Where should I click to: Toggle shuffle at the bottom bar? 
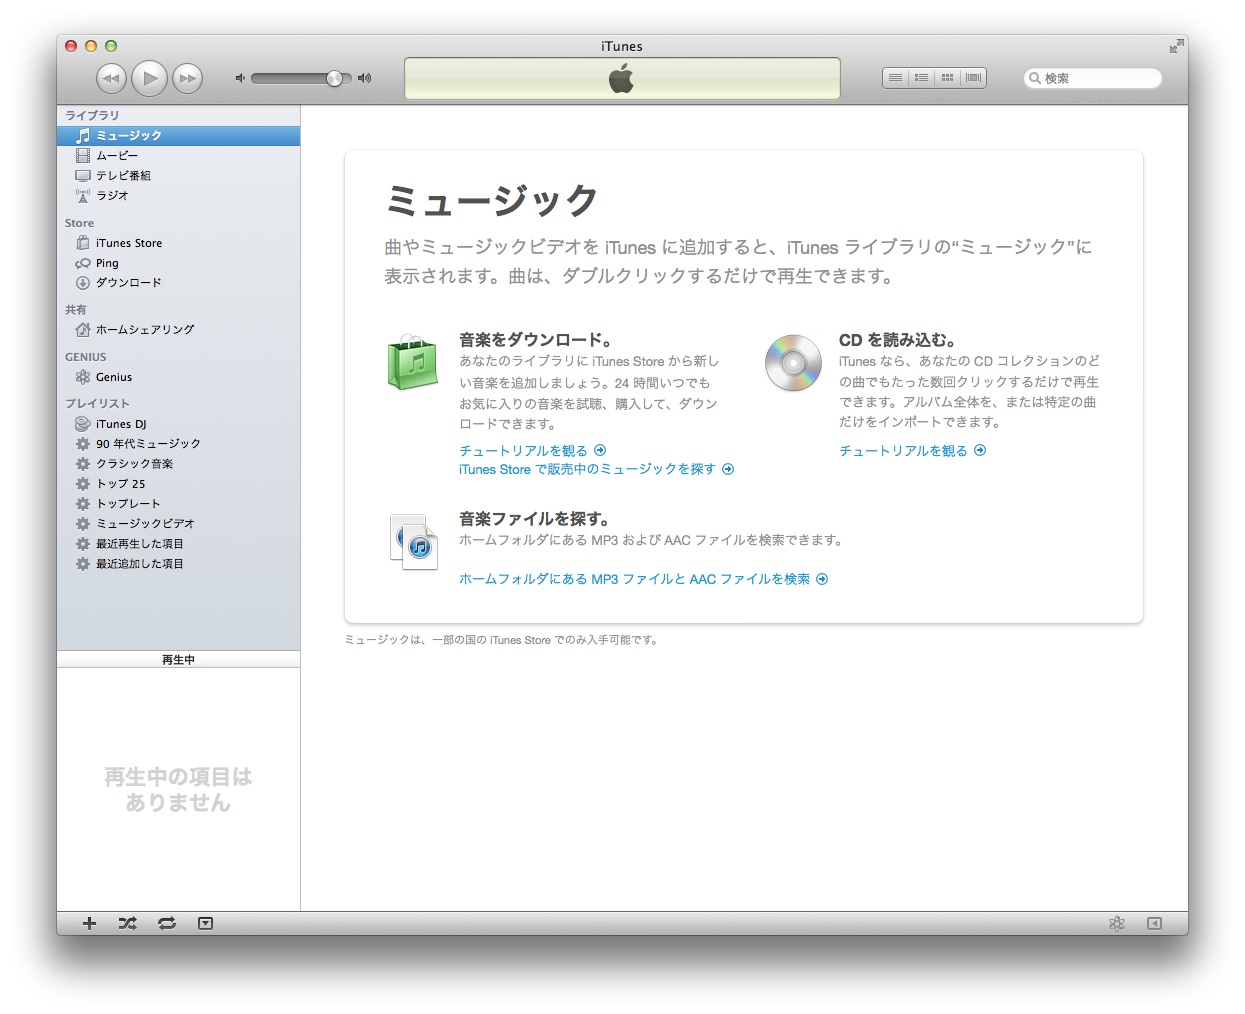[x=127, y=924]
